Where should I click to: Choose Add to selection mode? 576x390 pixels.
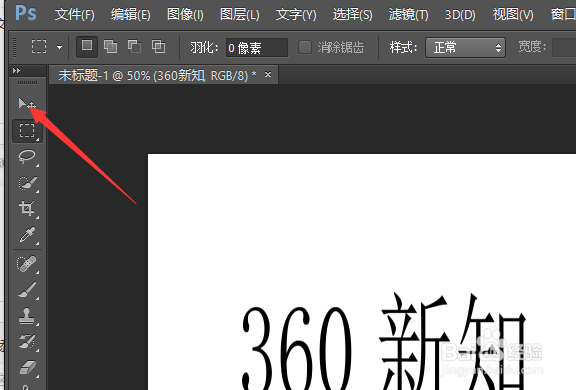111,47
